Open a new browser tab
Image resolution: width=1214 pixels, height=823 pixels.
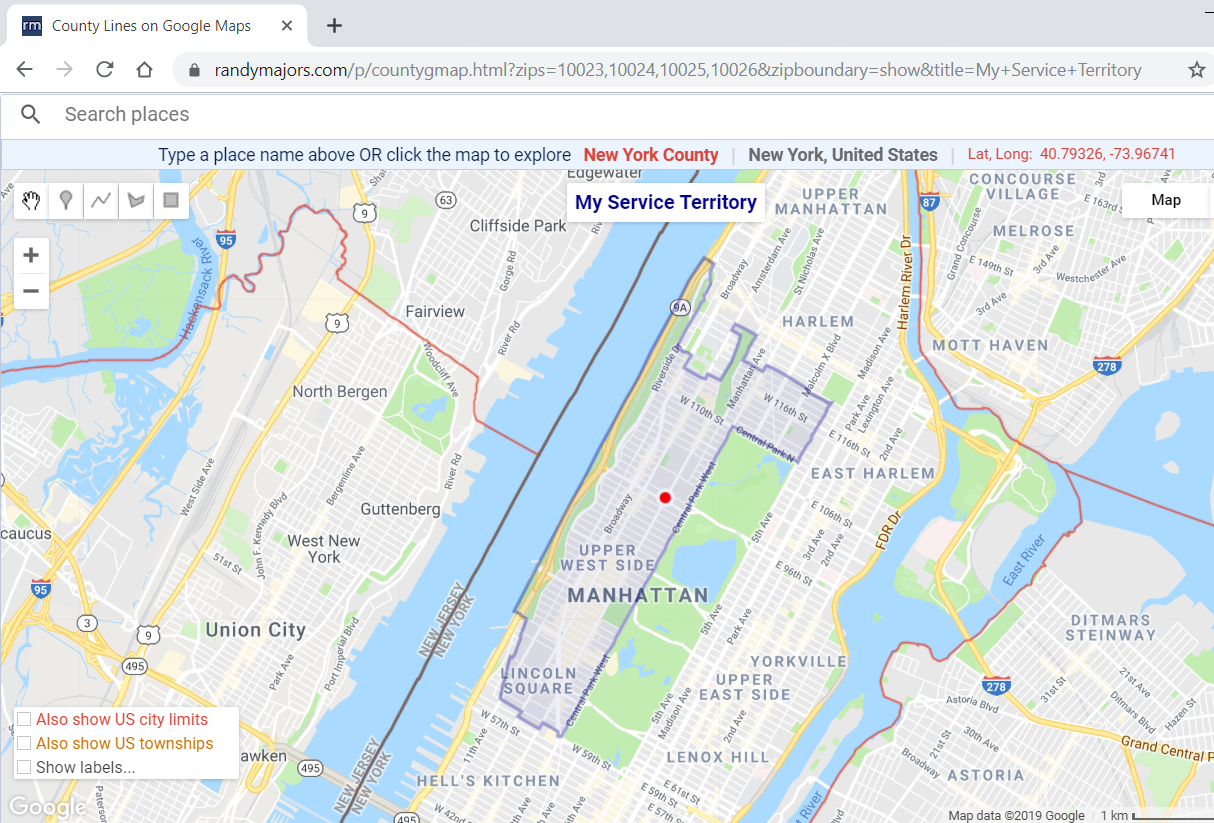[334, 25]
